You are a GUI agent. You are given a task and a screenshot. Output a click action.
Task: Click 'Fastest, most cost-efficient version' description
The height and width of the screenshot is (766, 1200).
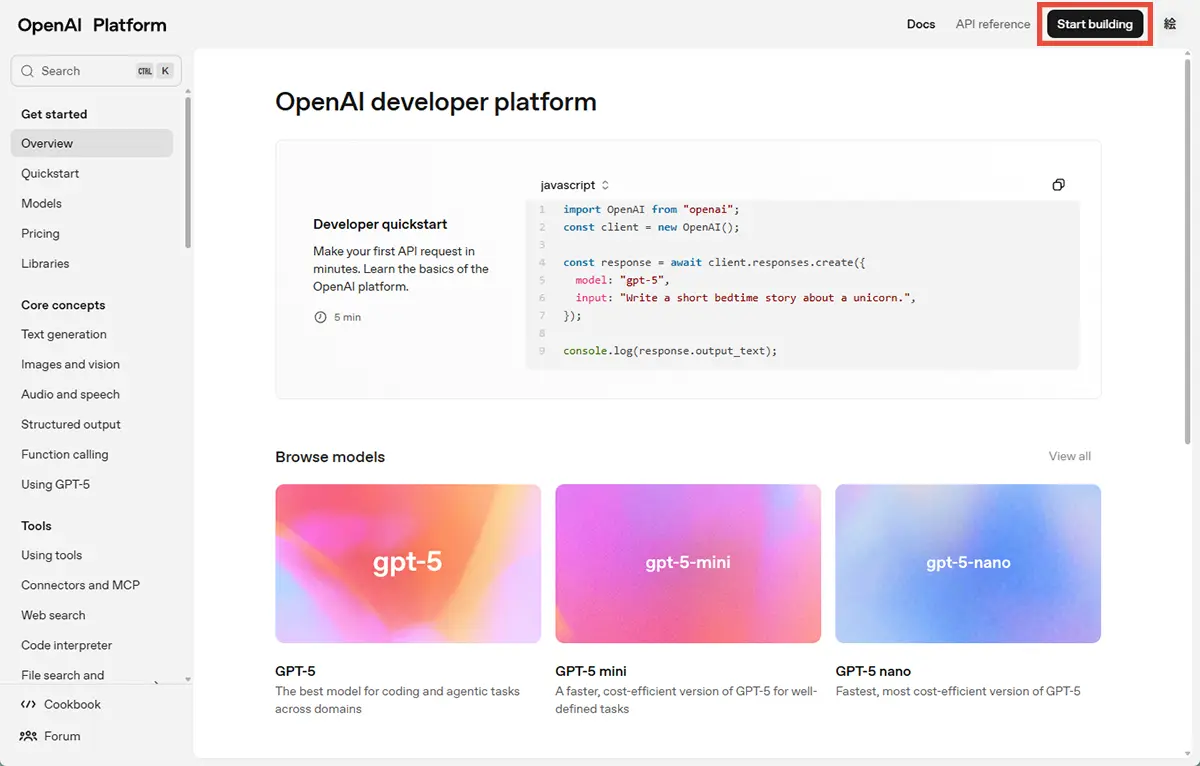(958, 691)
